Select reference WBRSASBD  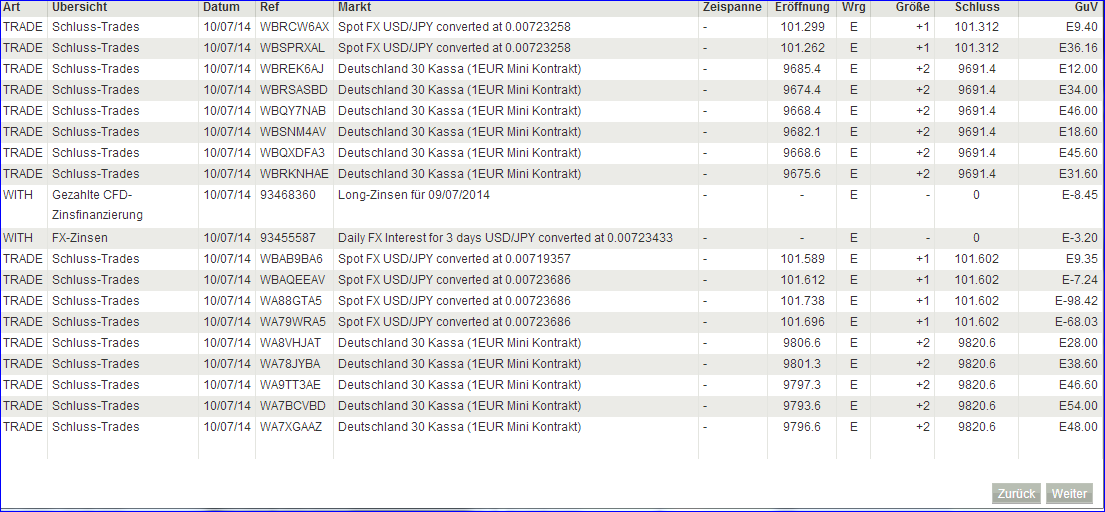293,90
